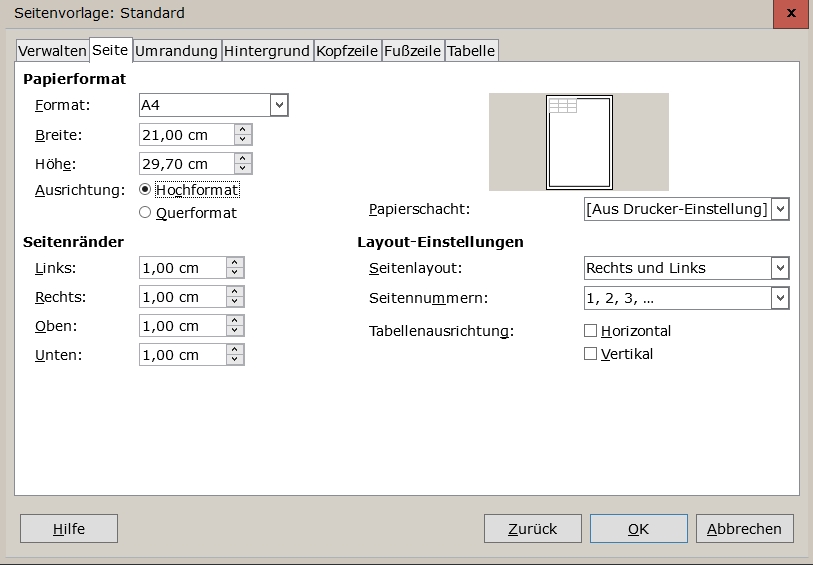
Task: Click the Hilfe button
Action: click(69, 529)
